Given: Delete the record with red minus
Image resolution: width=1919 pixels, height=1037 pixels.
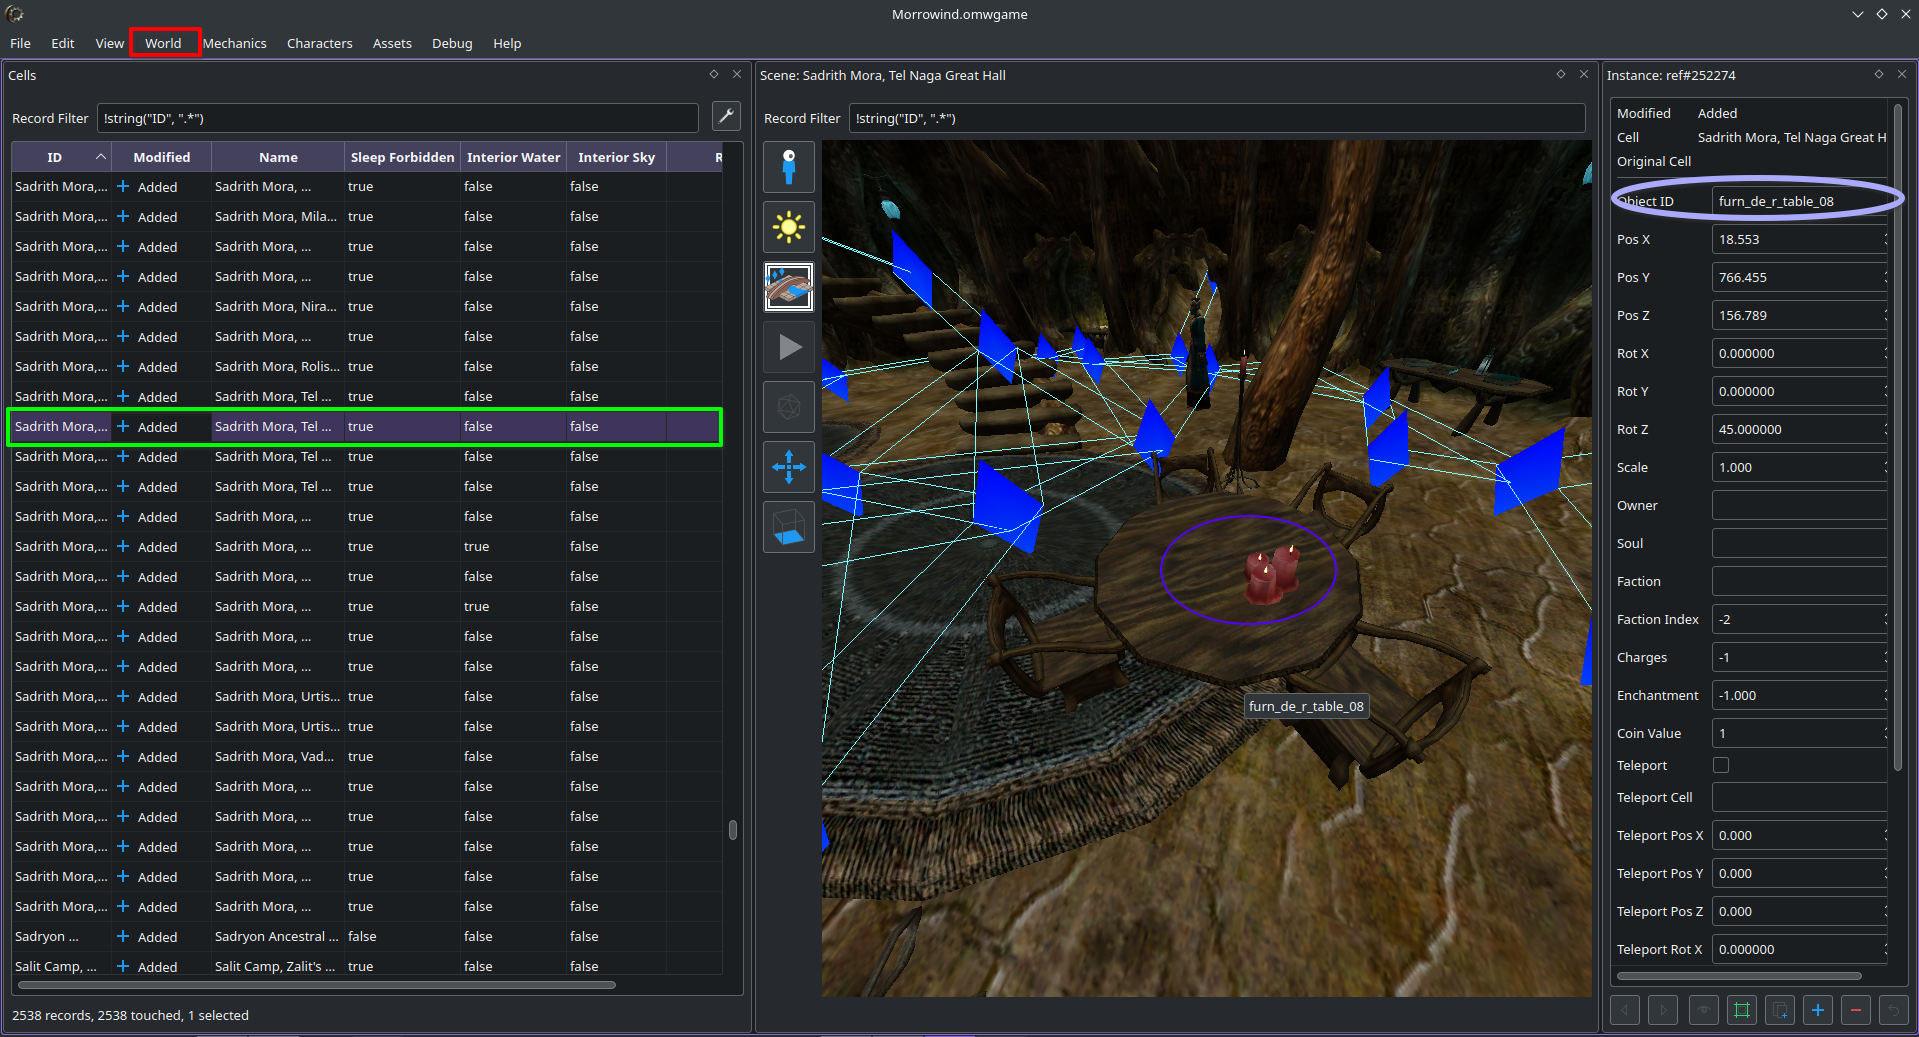Looking at the screenshot, I should click(x=1856, y=1010).
